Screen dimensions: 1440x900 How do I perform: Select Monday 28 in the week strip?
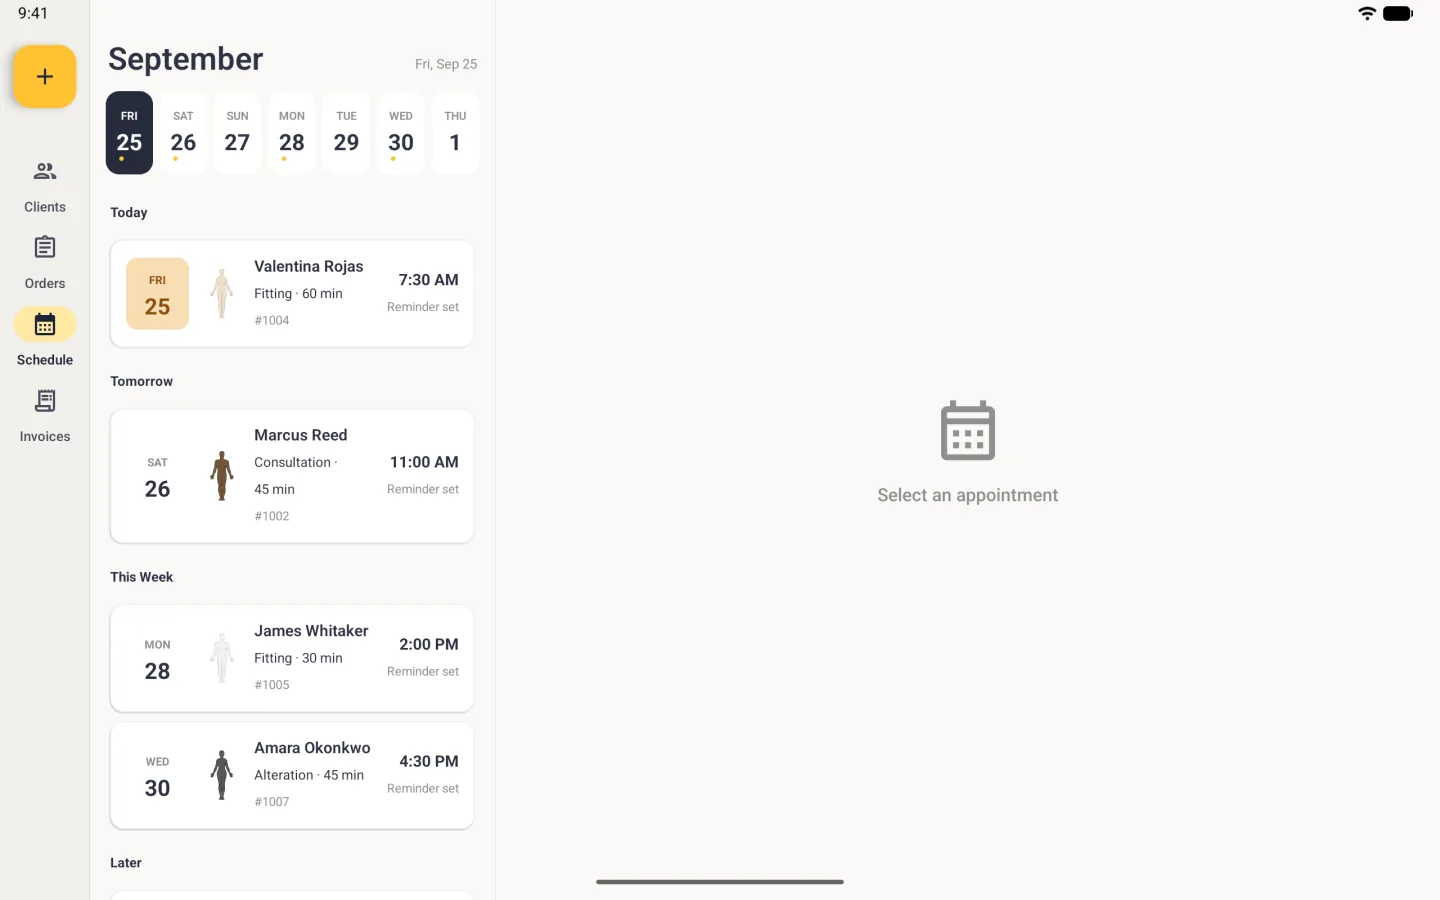click(x=292, y=133)
